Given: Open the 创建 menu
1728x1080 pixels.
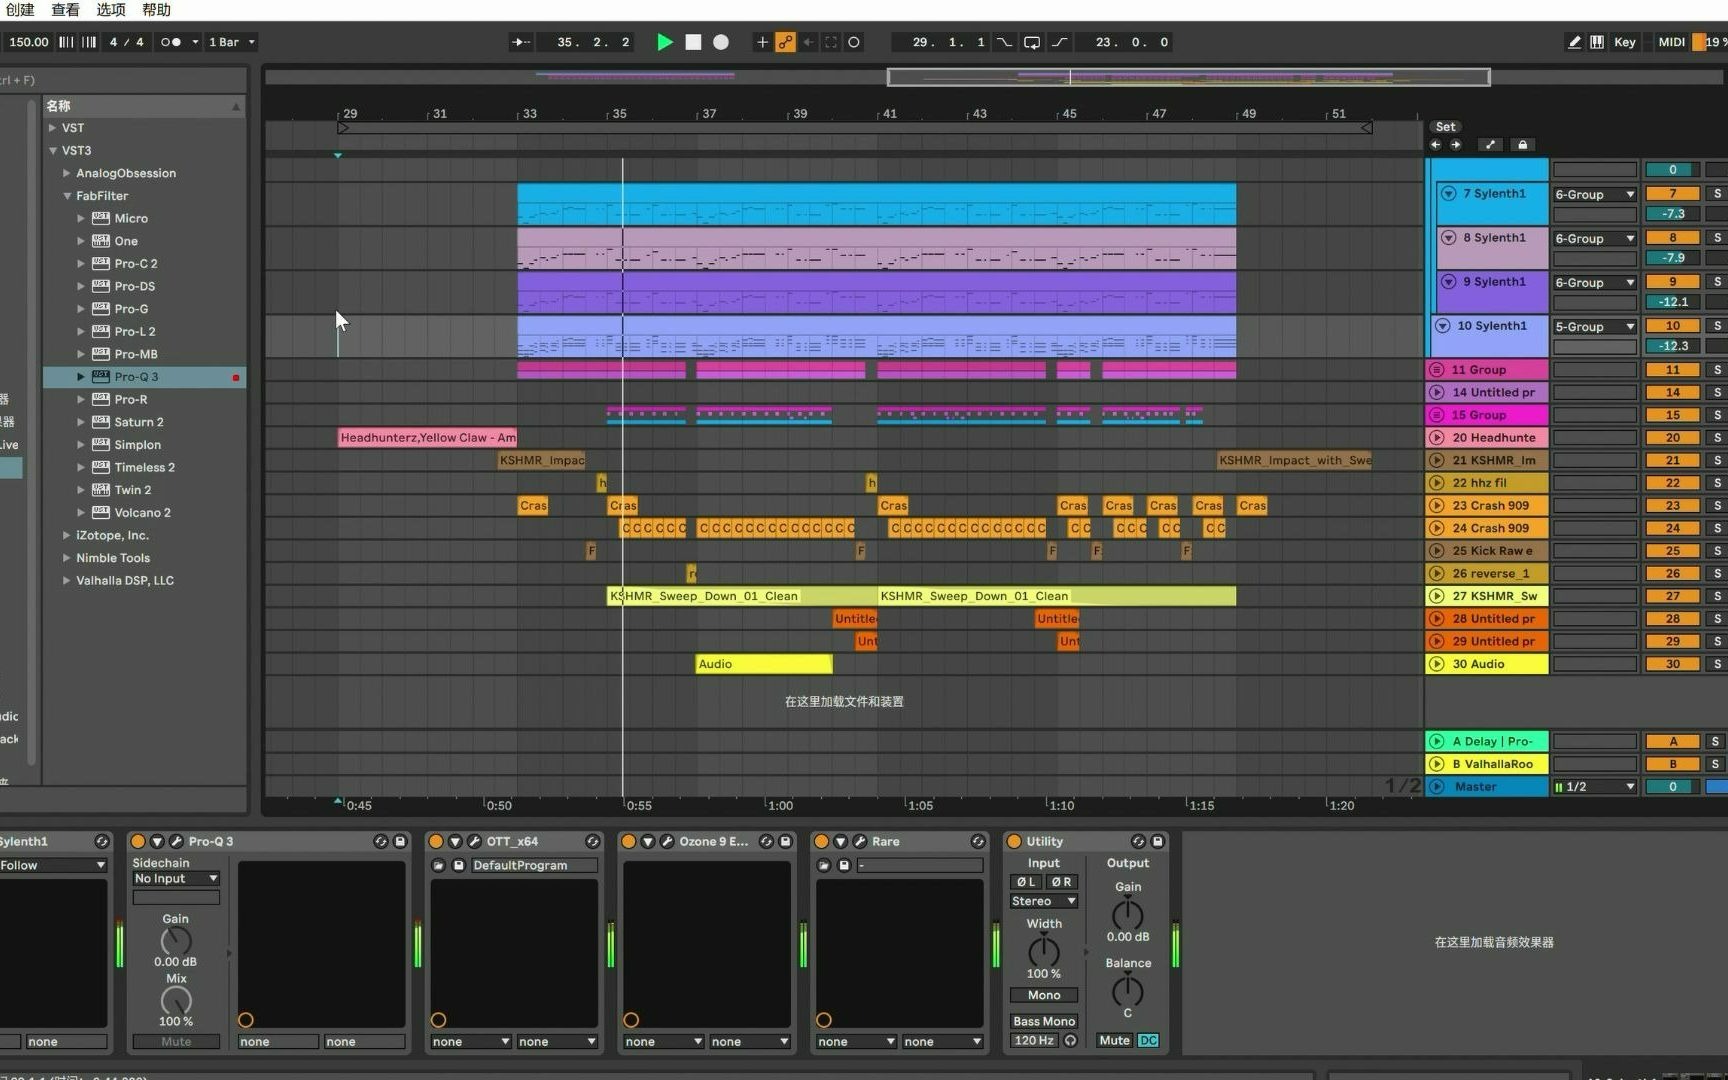Looking at the screenshot, I should [x=20, y=10].
